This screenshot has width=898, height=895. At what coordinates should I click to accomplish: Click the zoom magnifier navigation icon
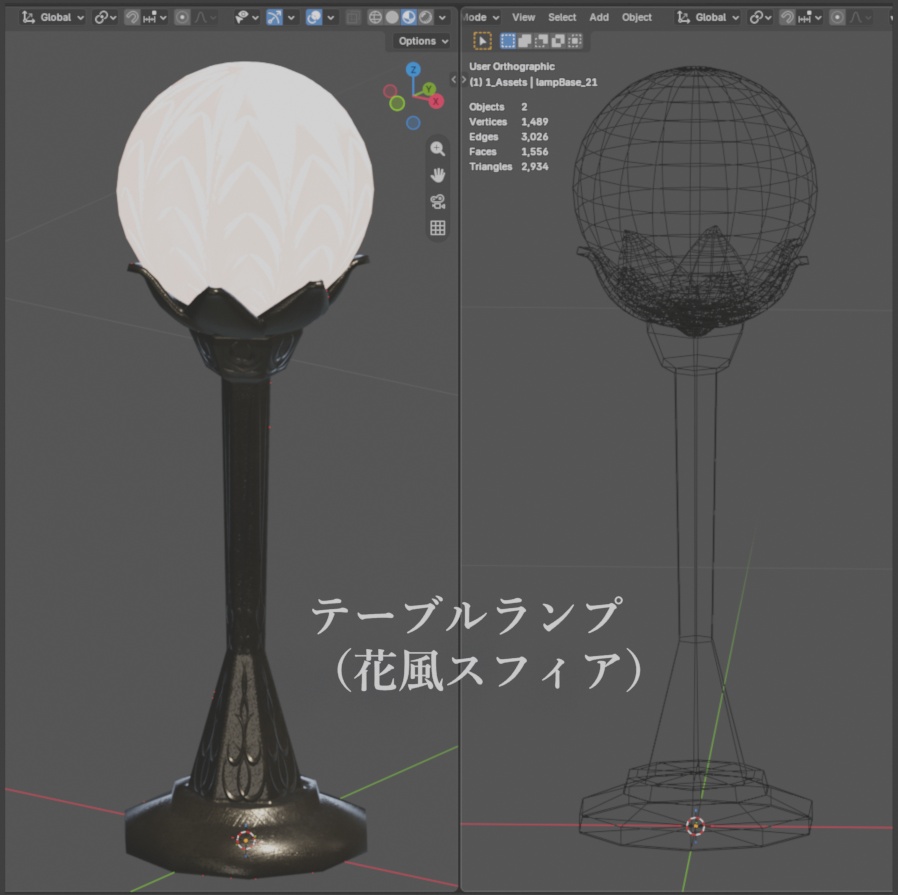tap(438, 149)
